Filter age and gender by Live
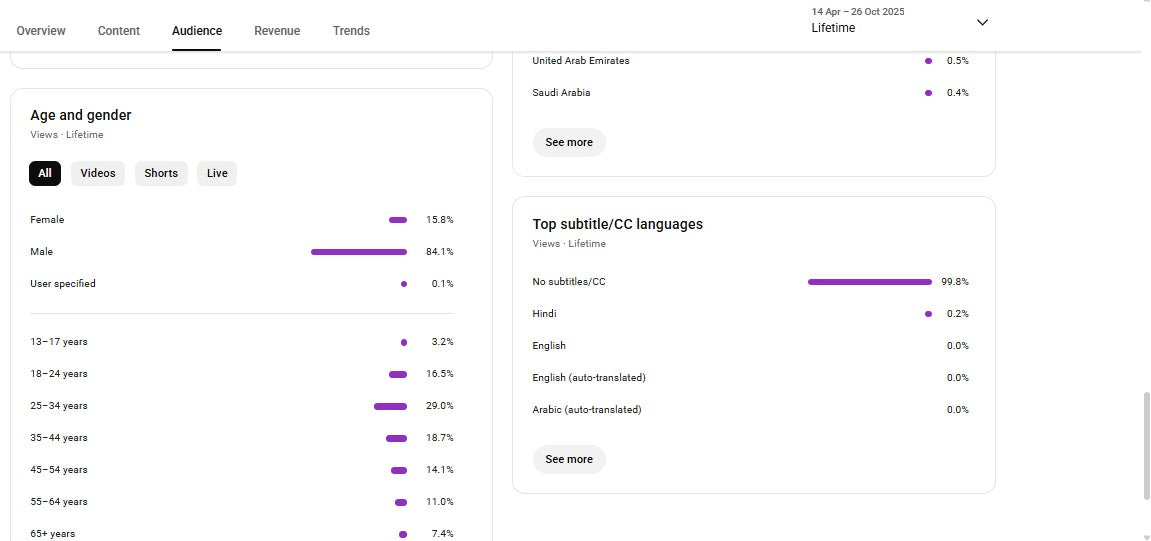Image resolution: width=1151 pixels, height=541 pixels. tap(217, 173)
